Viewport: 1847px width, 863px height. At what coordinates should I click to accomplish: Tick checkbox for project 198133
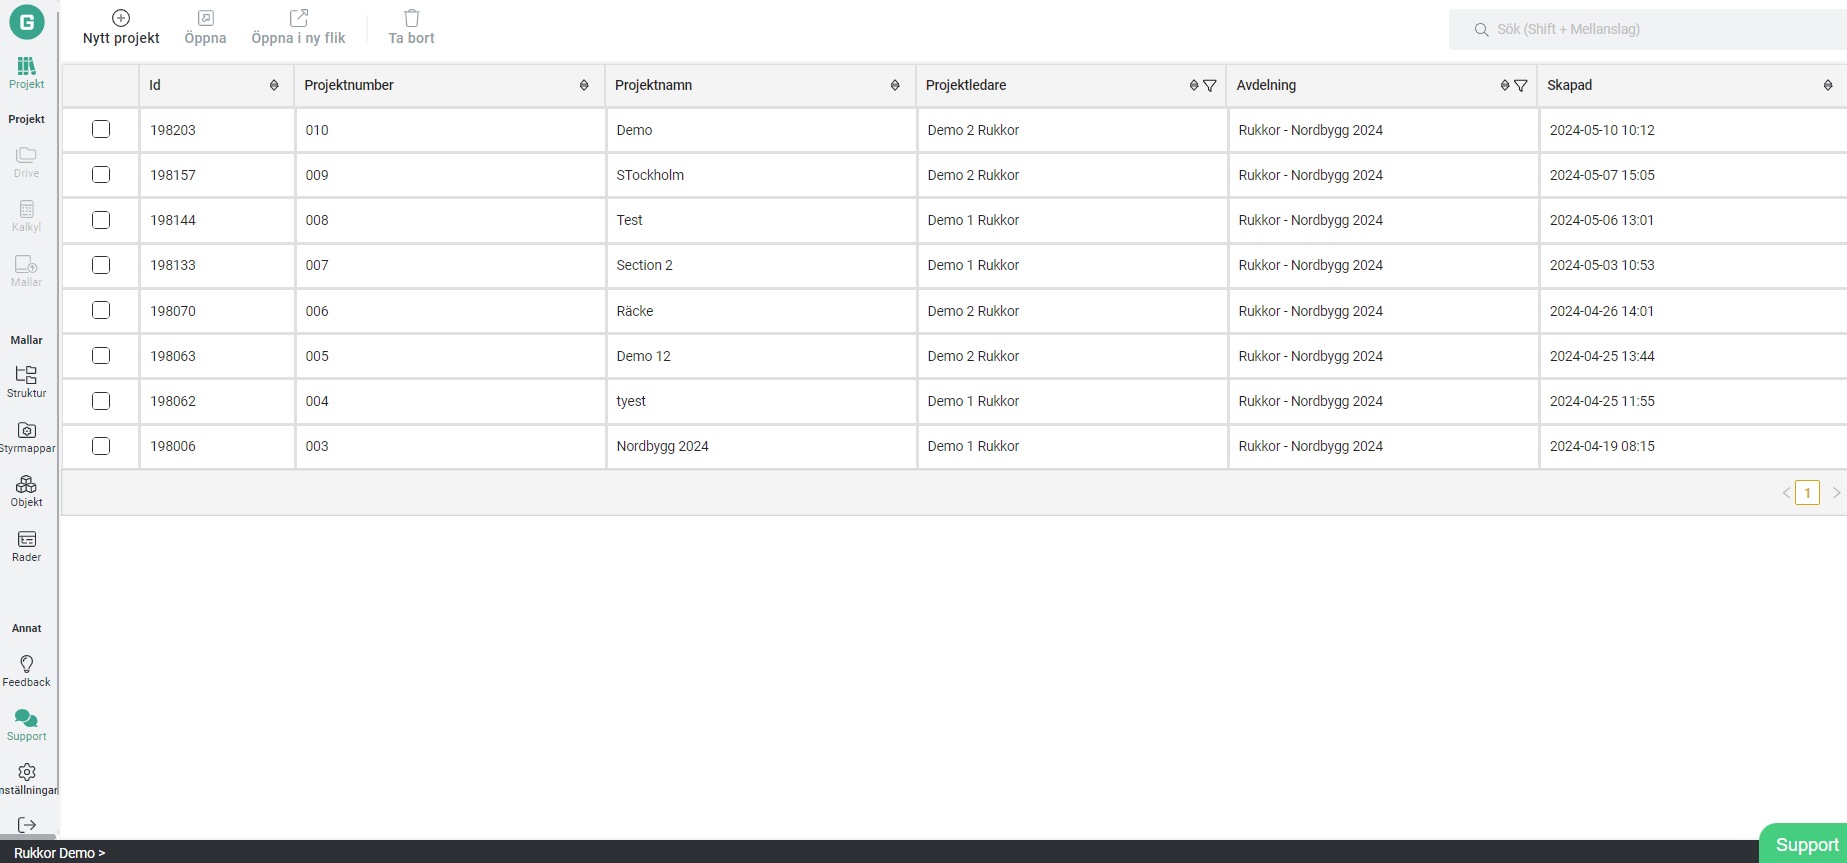(101, 265)
